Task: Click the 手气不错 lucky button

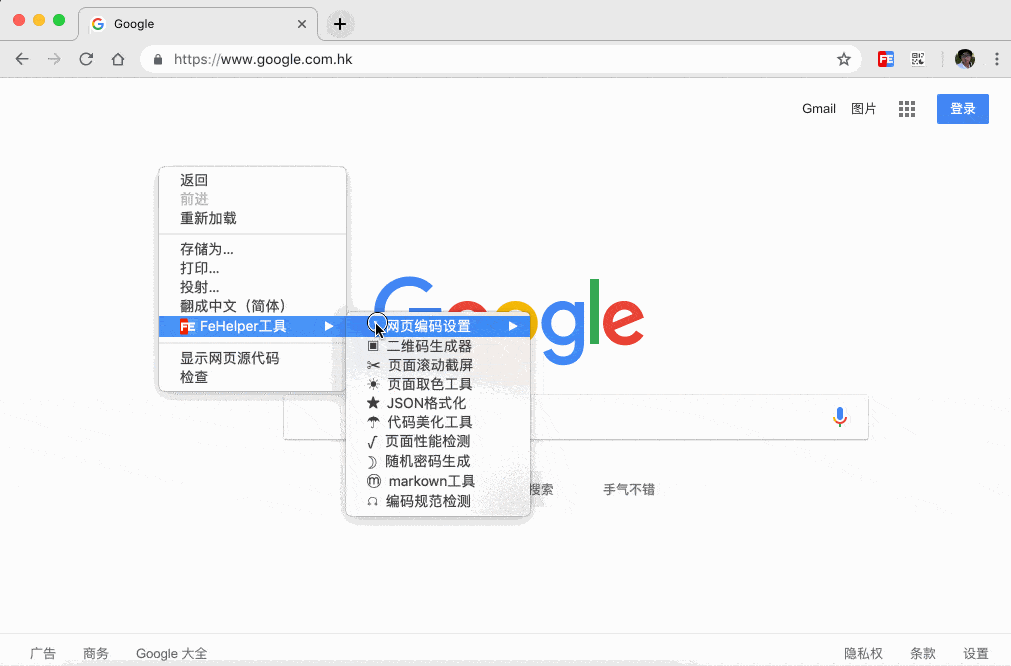Action: coord(628,489)
